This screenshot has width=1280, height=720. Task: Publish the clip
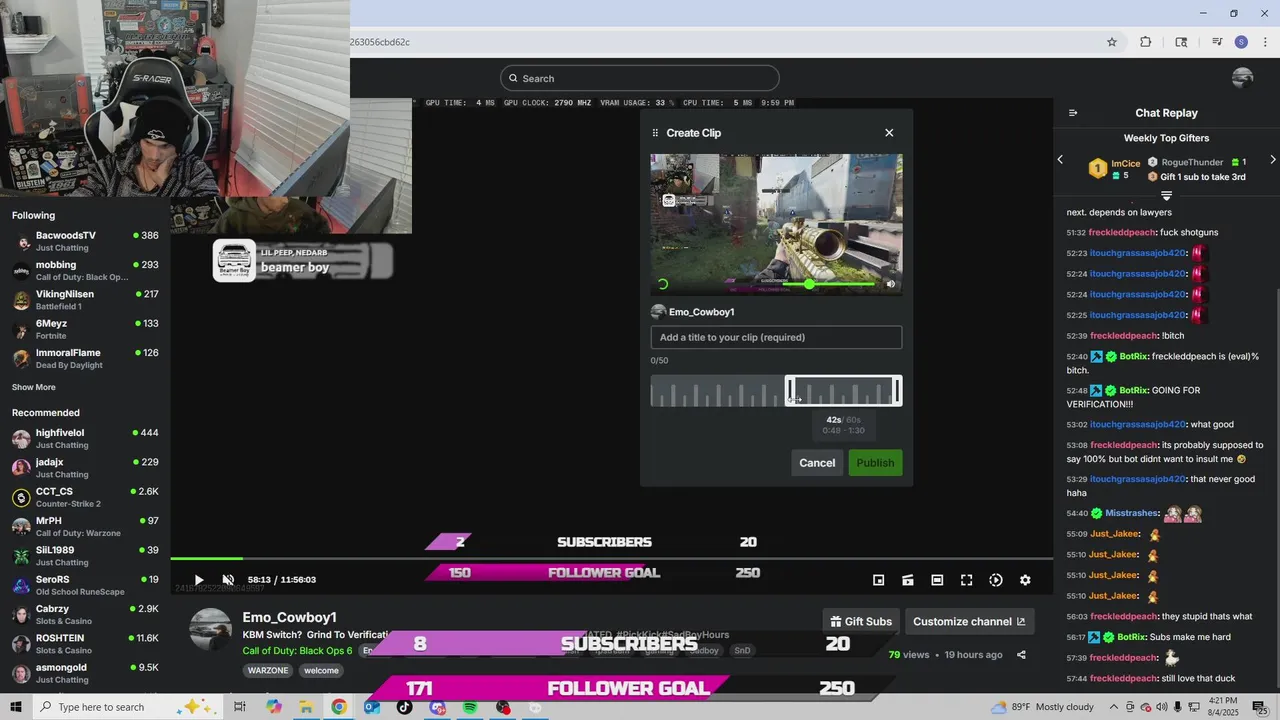875,463
